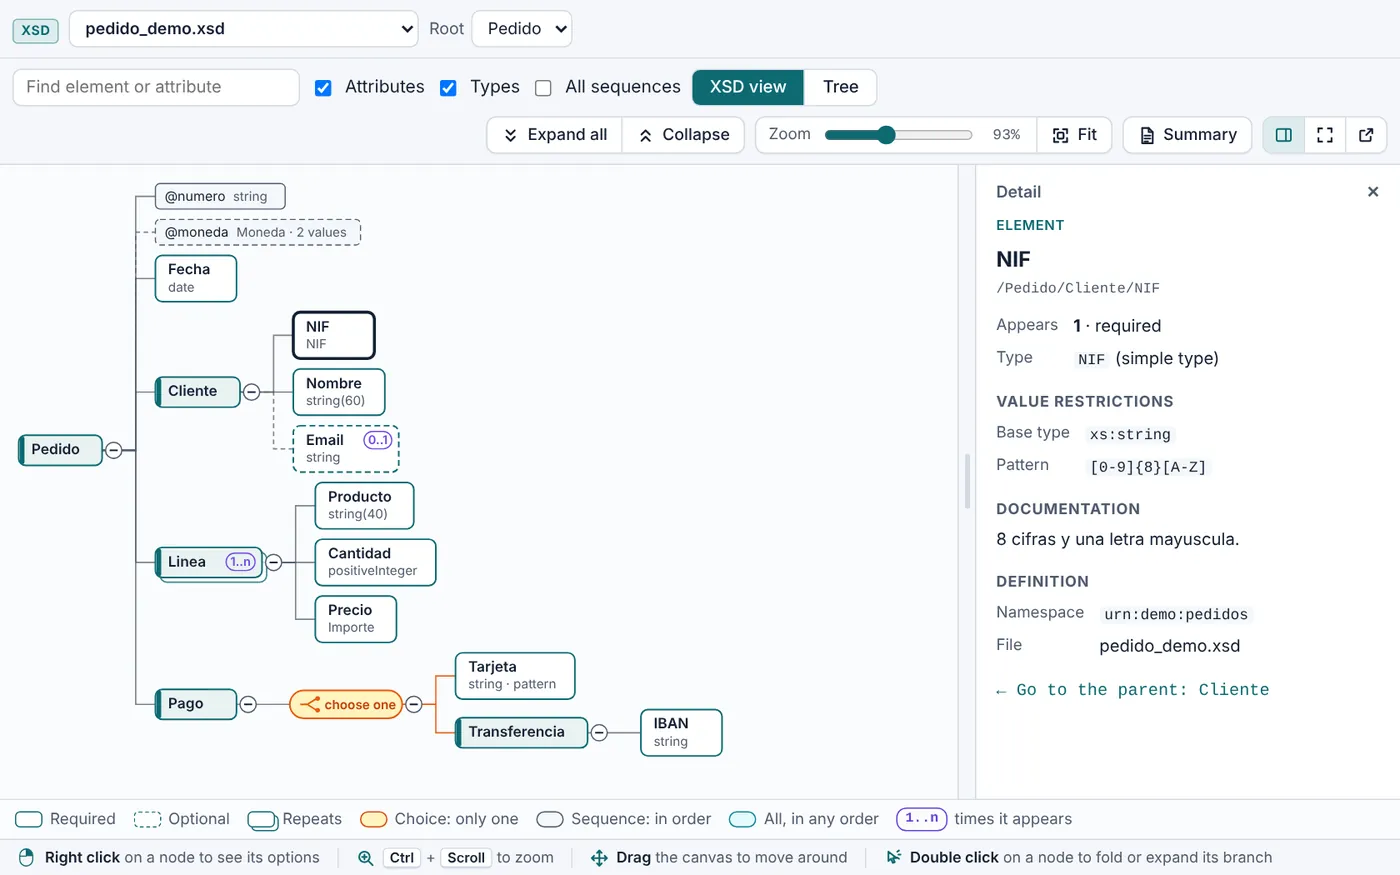Click the 0..1 badge on Email
The width and height of the screenshot is (1400, 875).
pyautogui.click(x=378, y=440)
